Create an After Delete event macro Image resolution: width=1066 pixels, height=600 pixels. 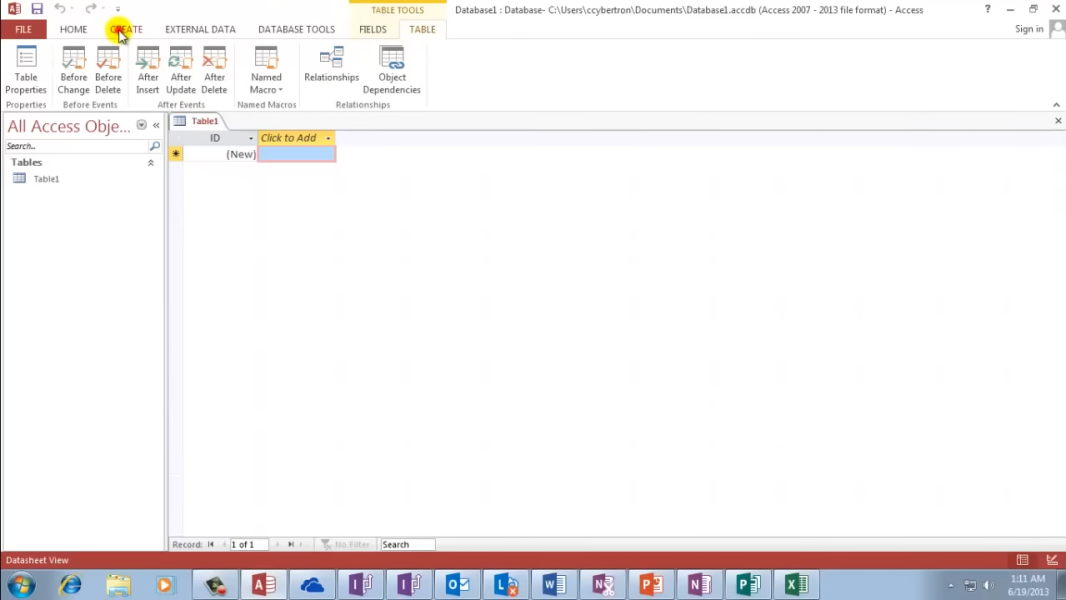214,70
